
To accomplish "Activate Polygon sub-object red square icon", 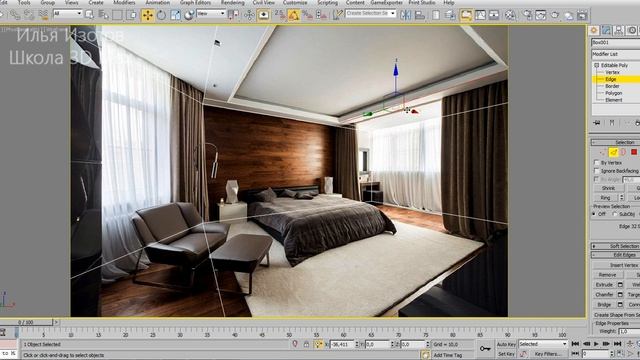I will point(634,152).
